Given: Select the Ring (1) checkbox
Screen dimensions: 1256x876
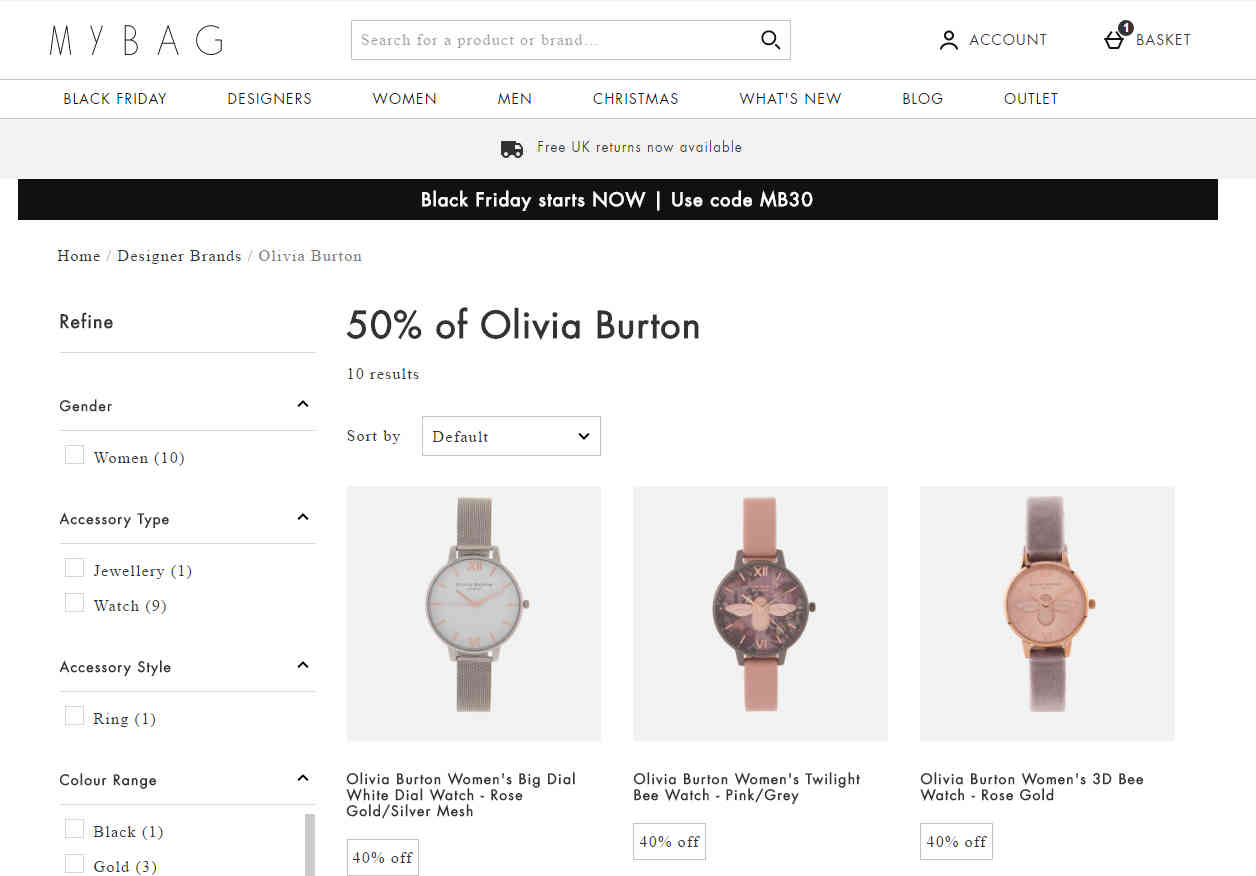Looking at the screenshot, I should [74, 716].
